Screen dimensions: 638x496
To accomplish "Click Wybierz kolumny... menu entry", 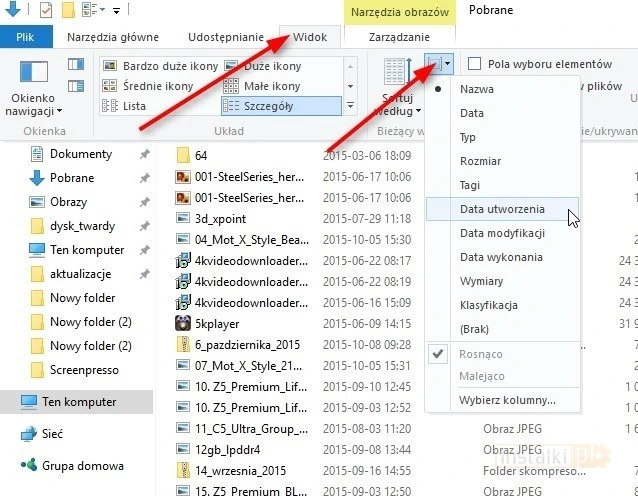I will coord(507,400).
